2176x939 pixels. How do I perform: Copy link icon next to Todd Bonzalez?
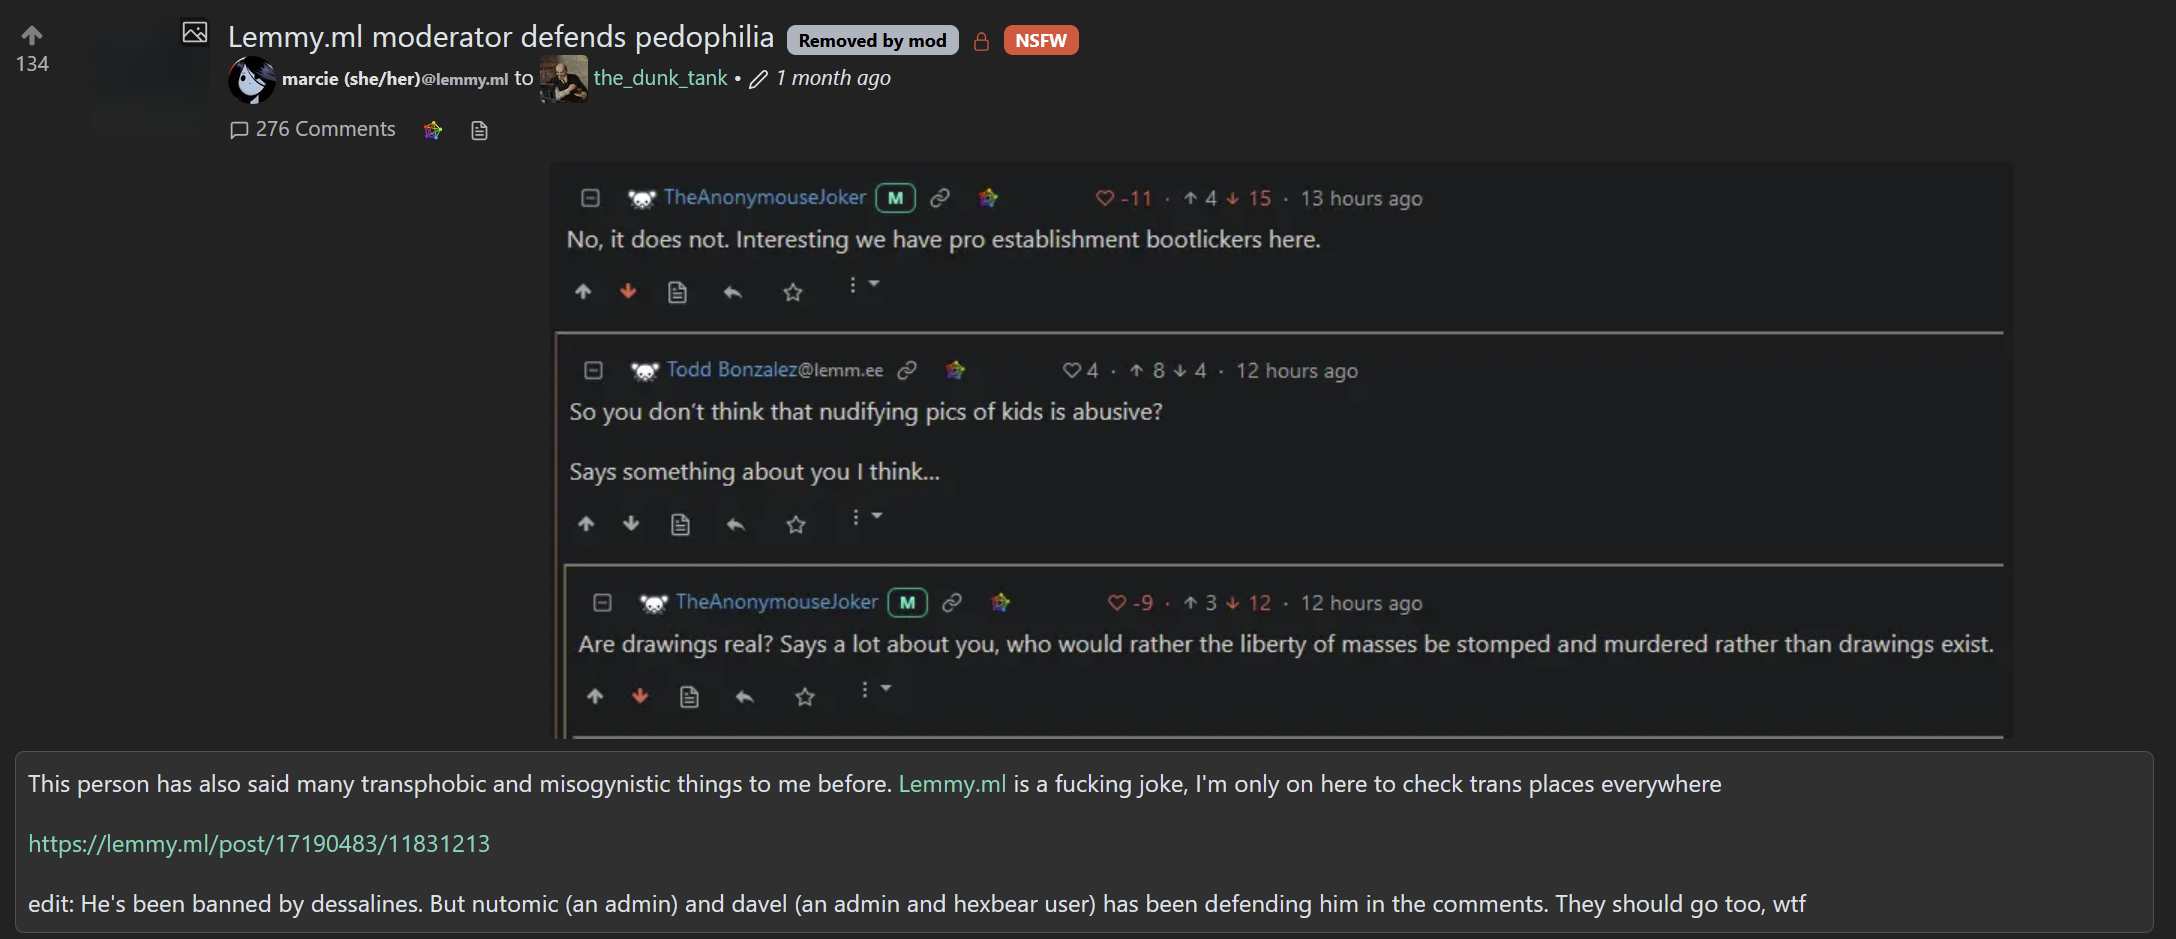point(907,370)
